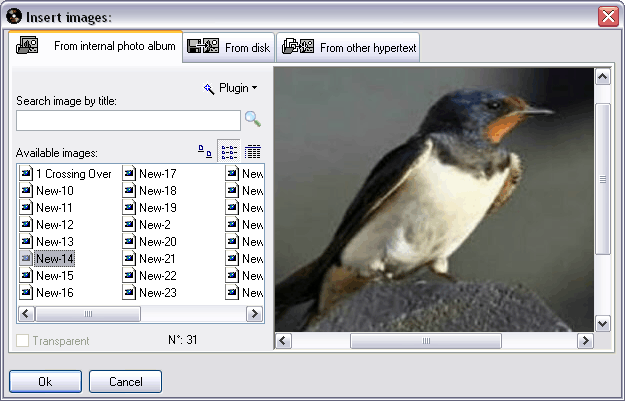The width and height of the screenshot is (625, 401).
Task: Select New-2 from the image list
Action: 154,225
